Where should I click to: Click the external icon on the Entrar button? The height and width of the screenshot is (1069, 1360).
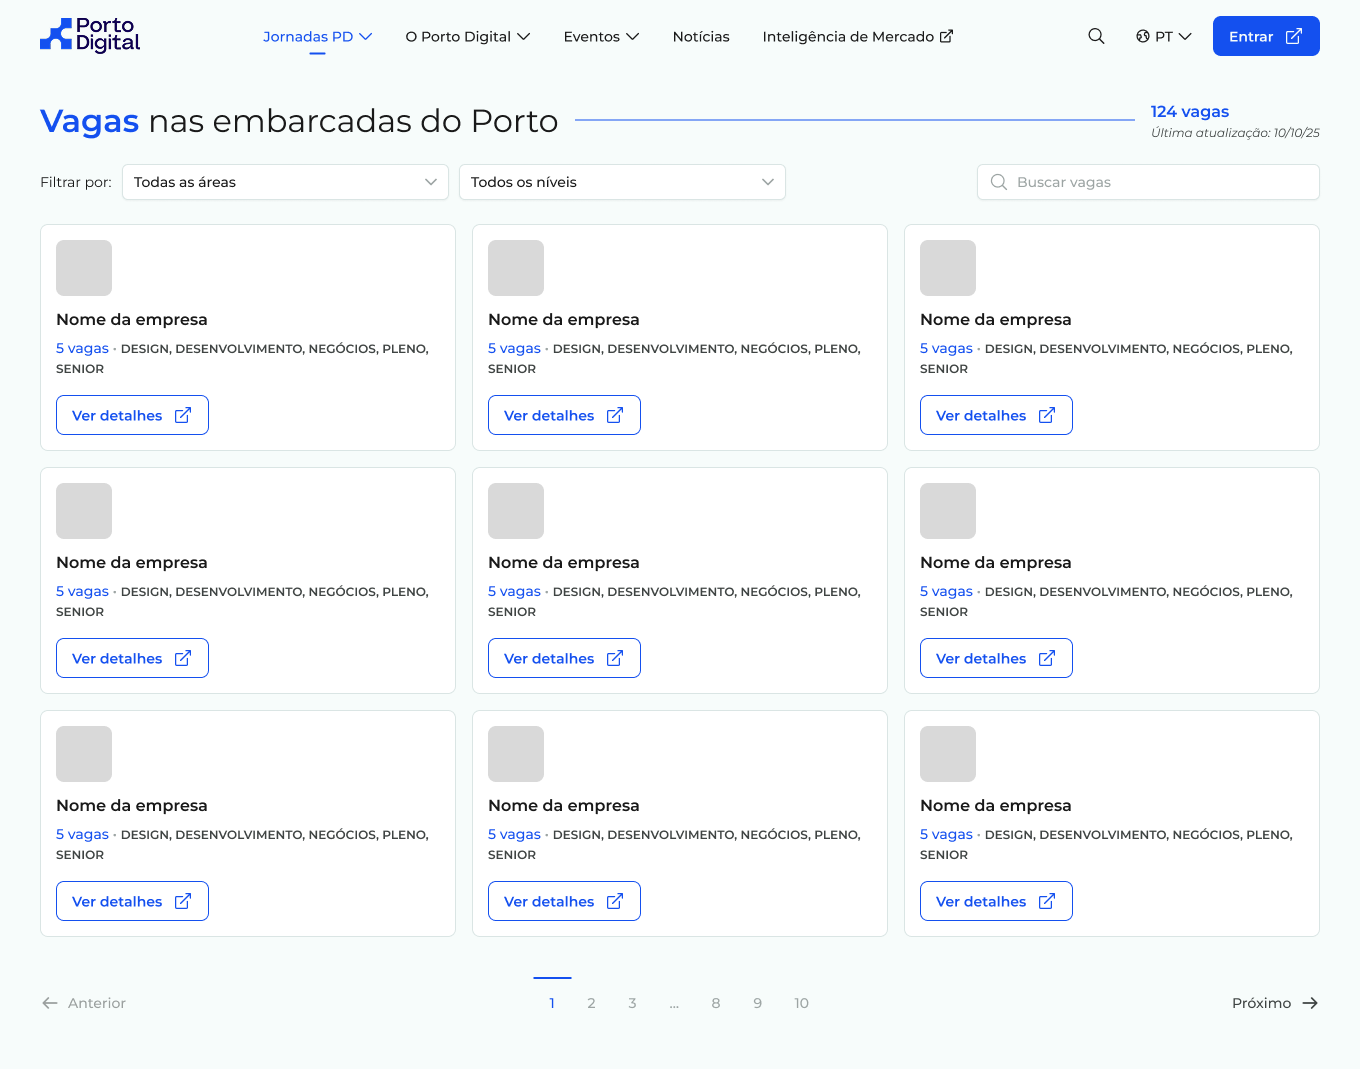coord(1293,36)
